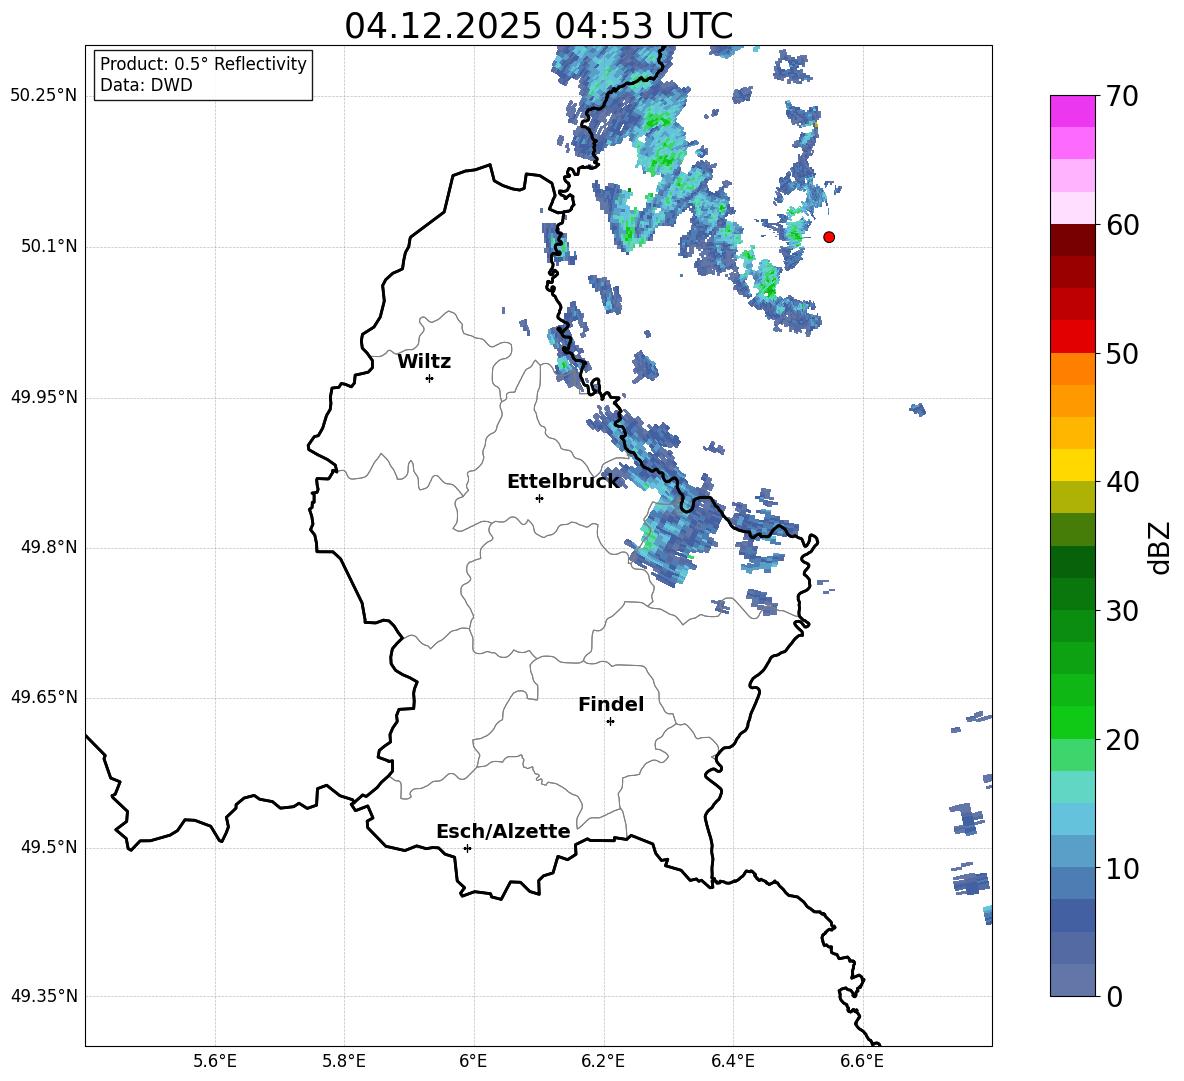
Task: Click the dBZ colorbar axis label
Action: 1158,547
